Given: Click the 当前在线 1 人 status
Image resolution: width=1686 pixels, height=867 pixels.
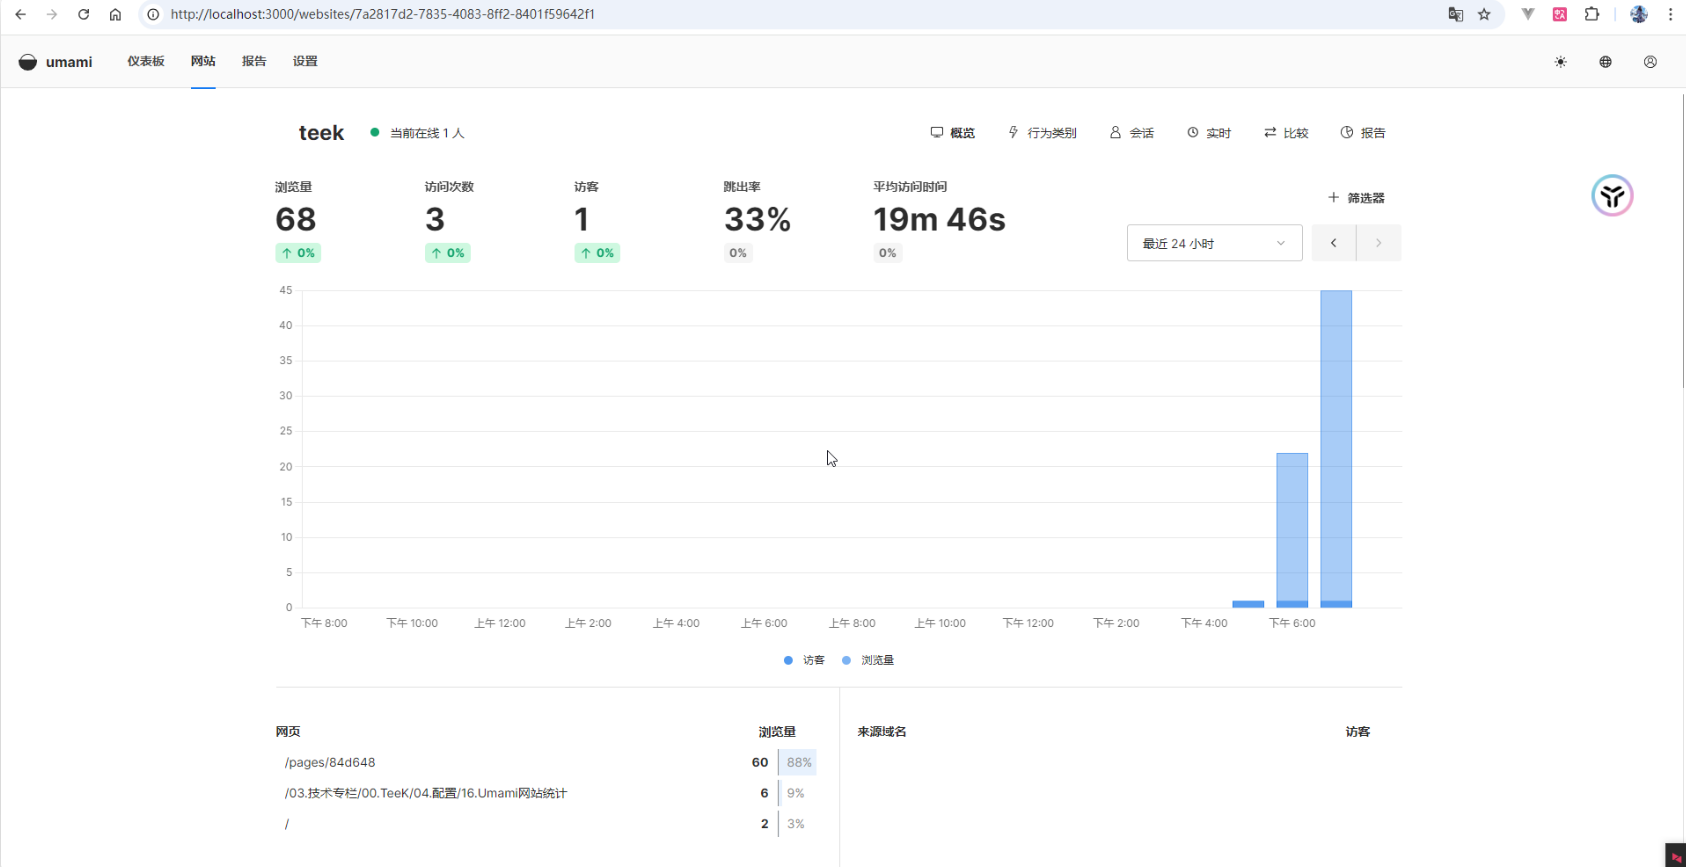Looking at the screenshot, I should [x=418, y=133].
